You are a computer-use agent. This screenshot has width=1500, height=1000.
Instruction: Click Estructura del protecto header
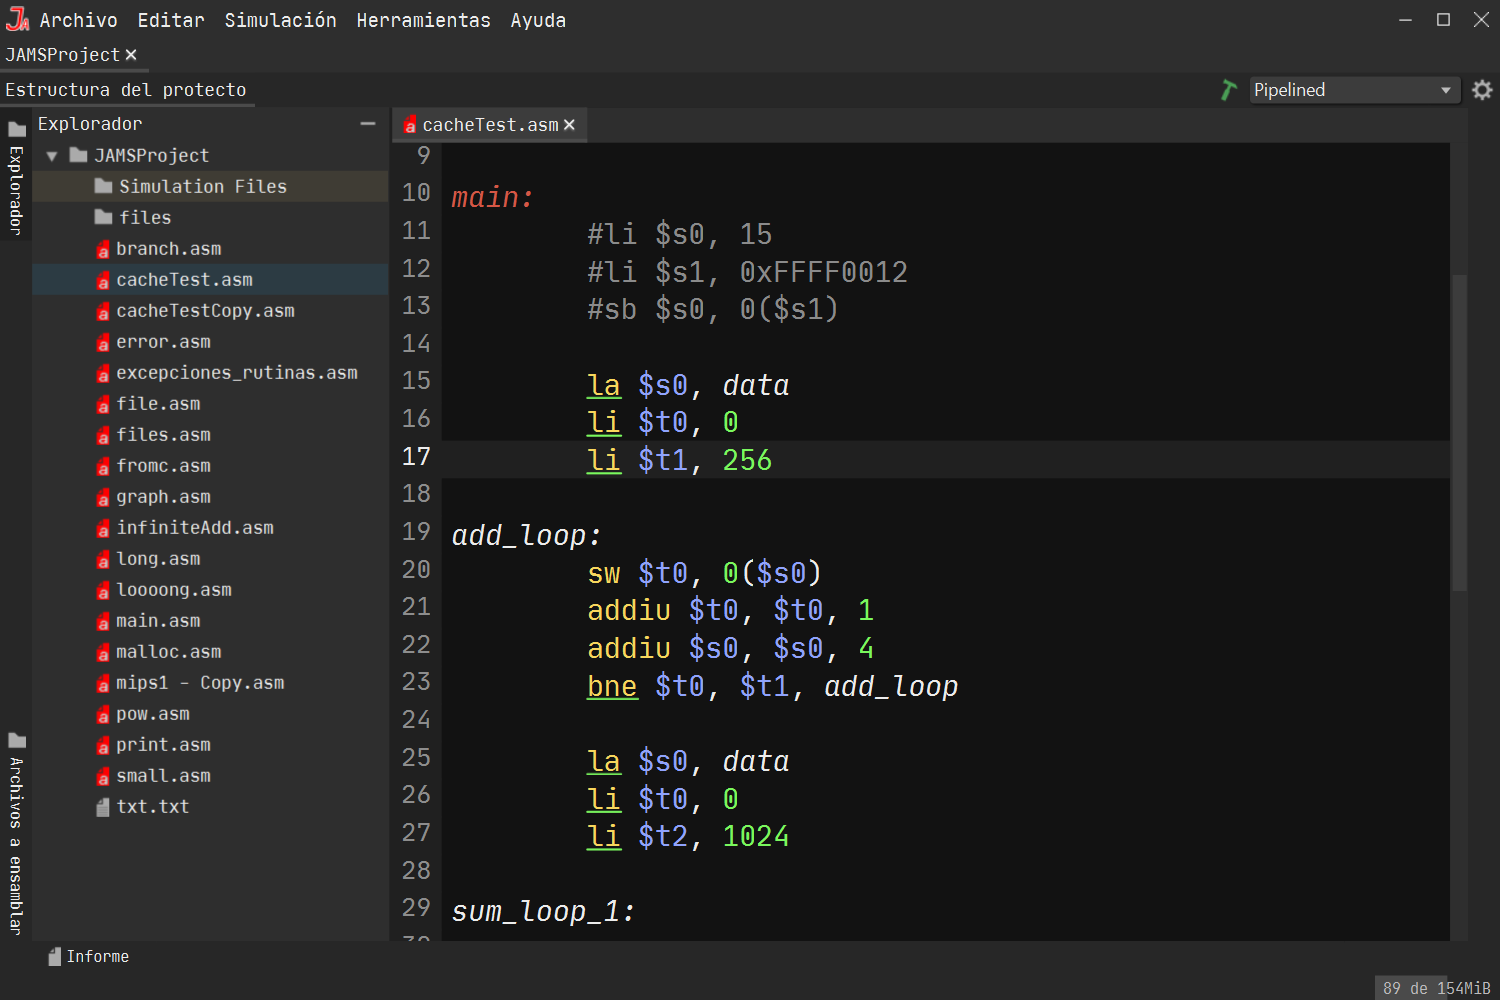click(127, 89)
